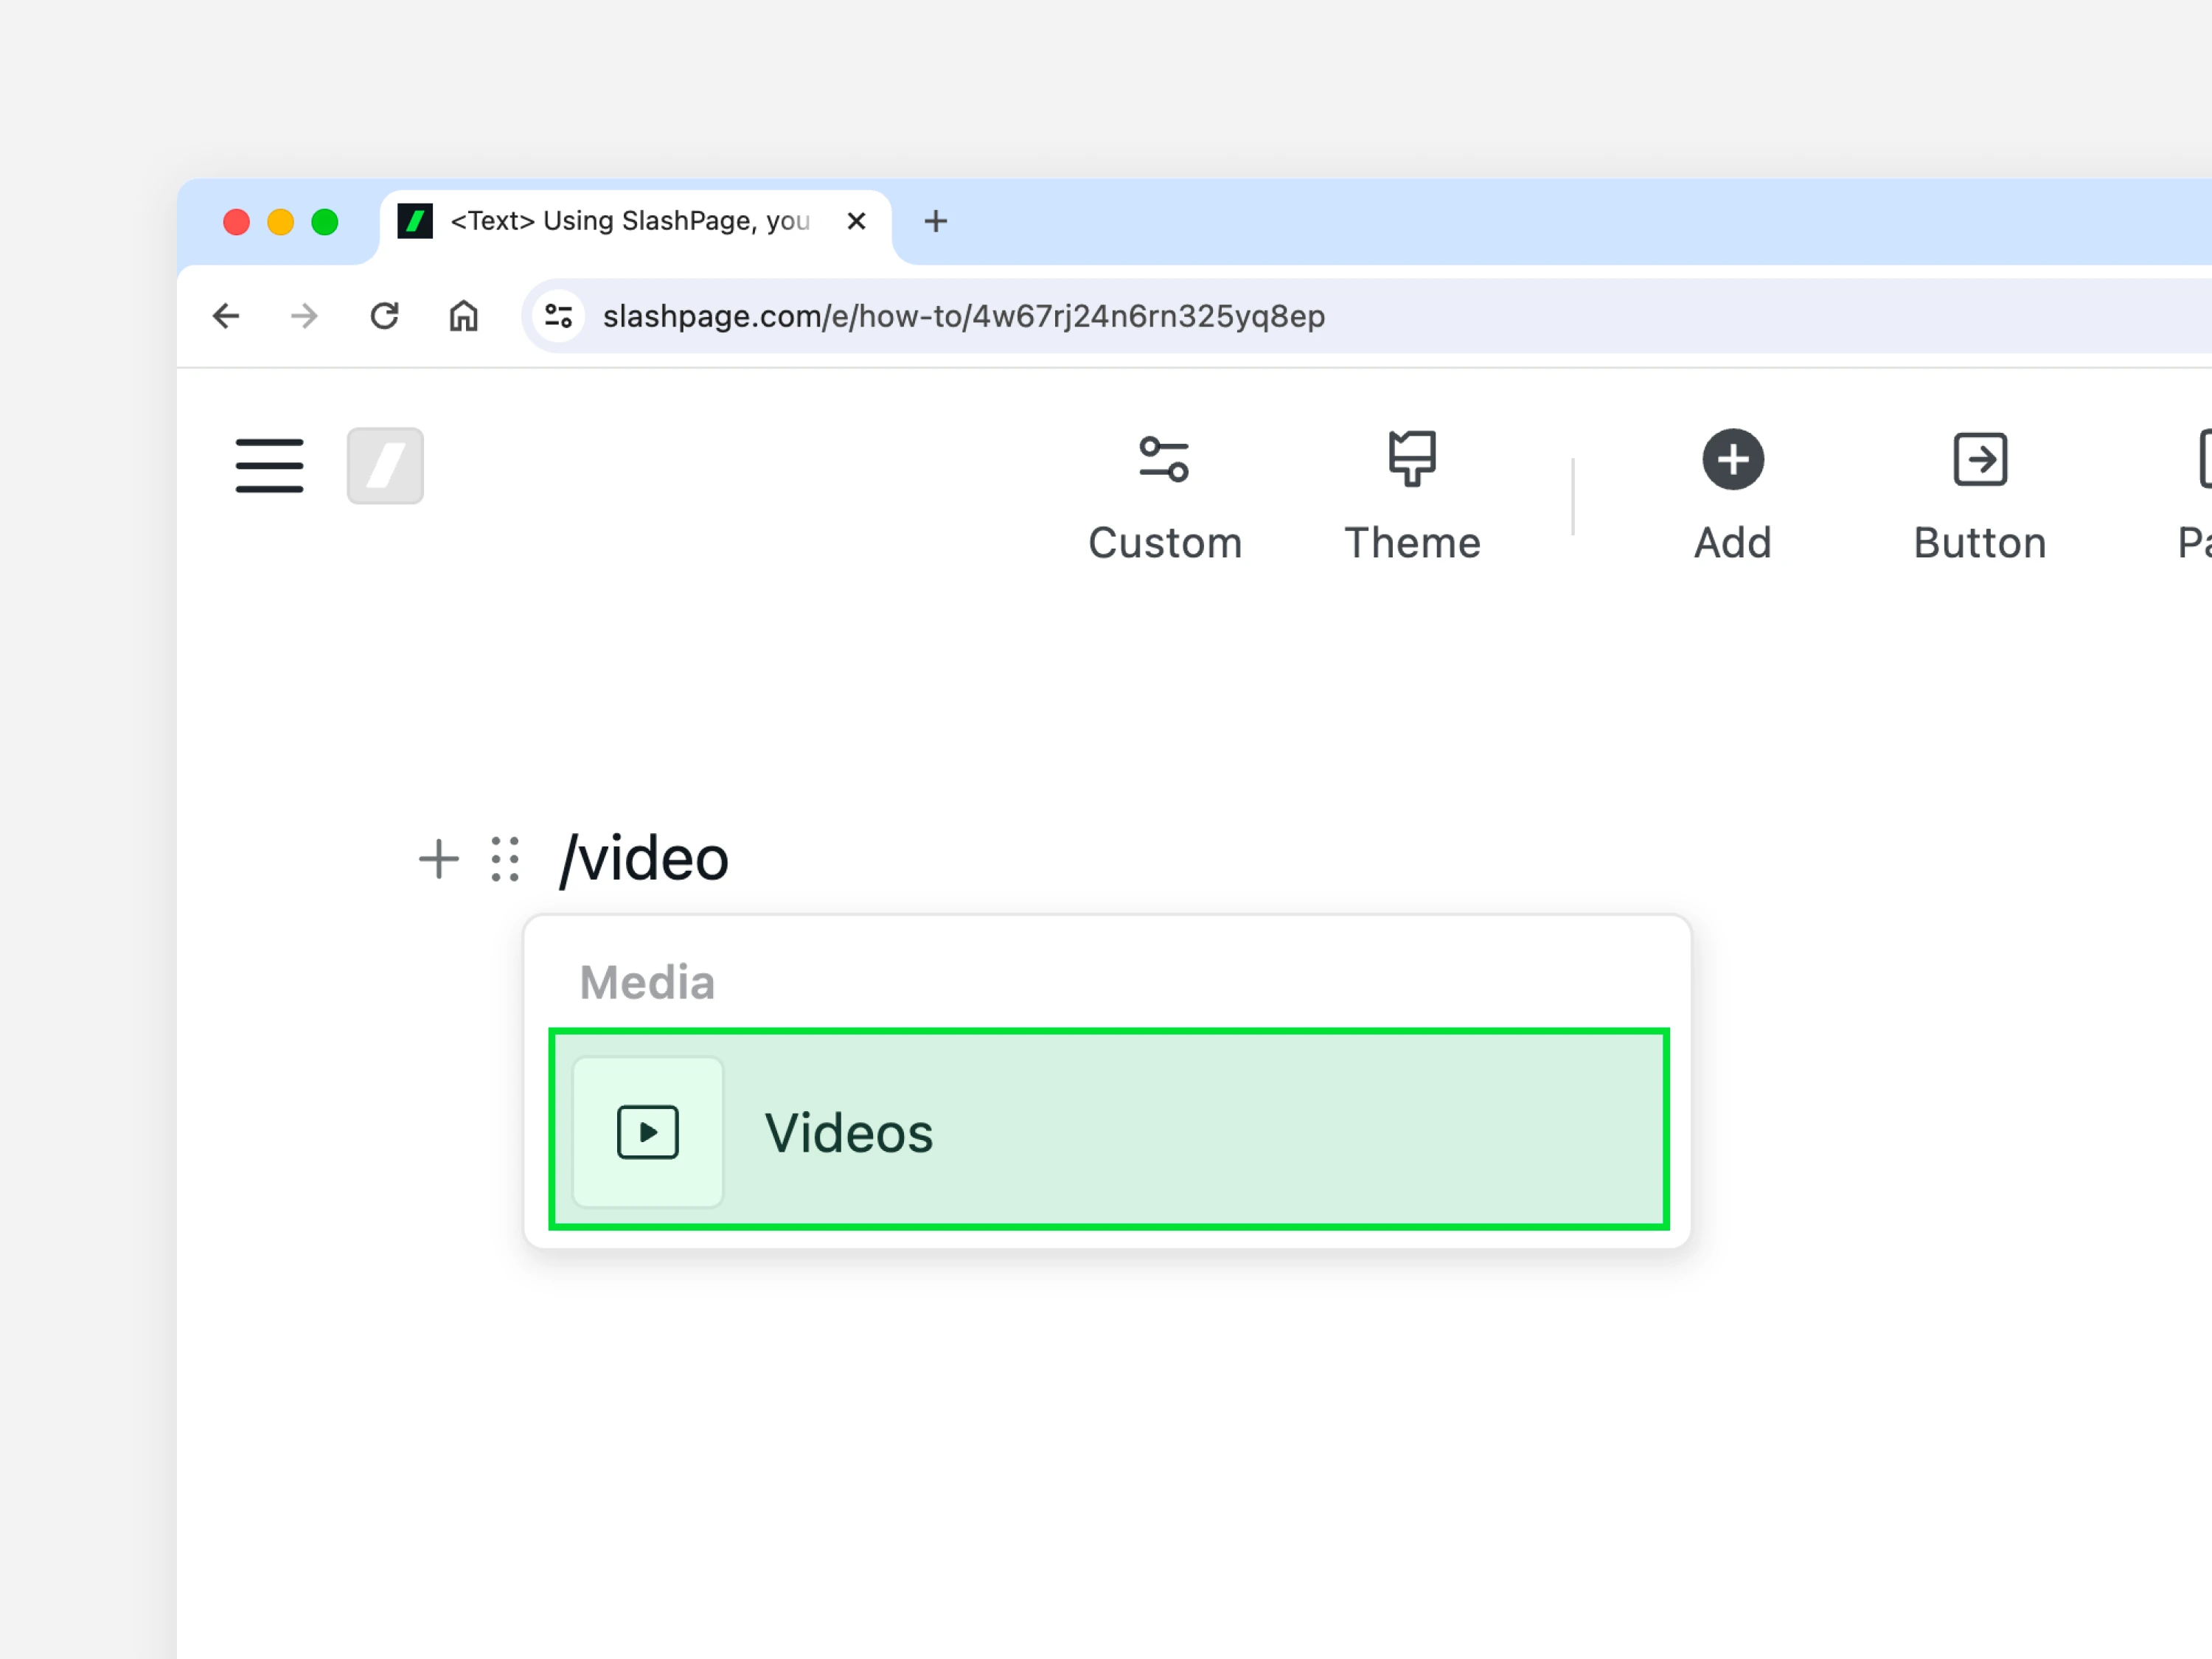The image size is (2212, 1659).
Task: Click the plus icon beside /video block
Action: [438, 859]
